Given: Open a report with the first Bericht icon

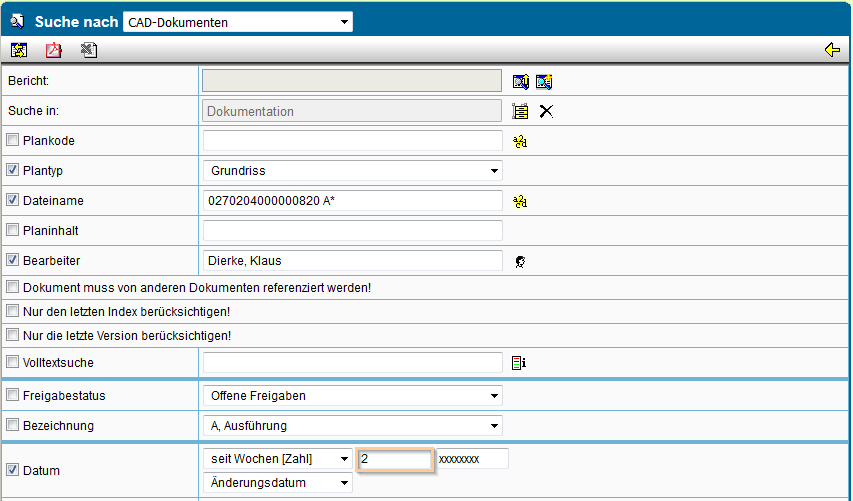Looking at the screenshot, I should pos(521,82).
